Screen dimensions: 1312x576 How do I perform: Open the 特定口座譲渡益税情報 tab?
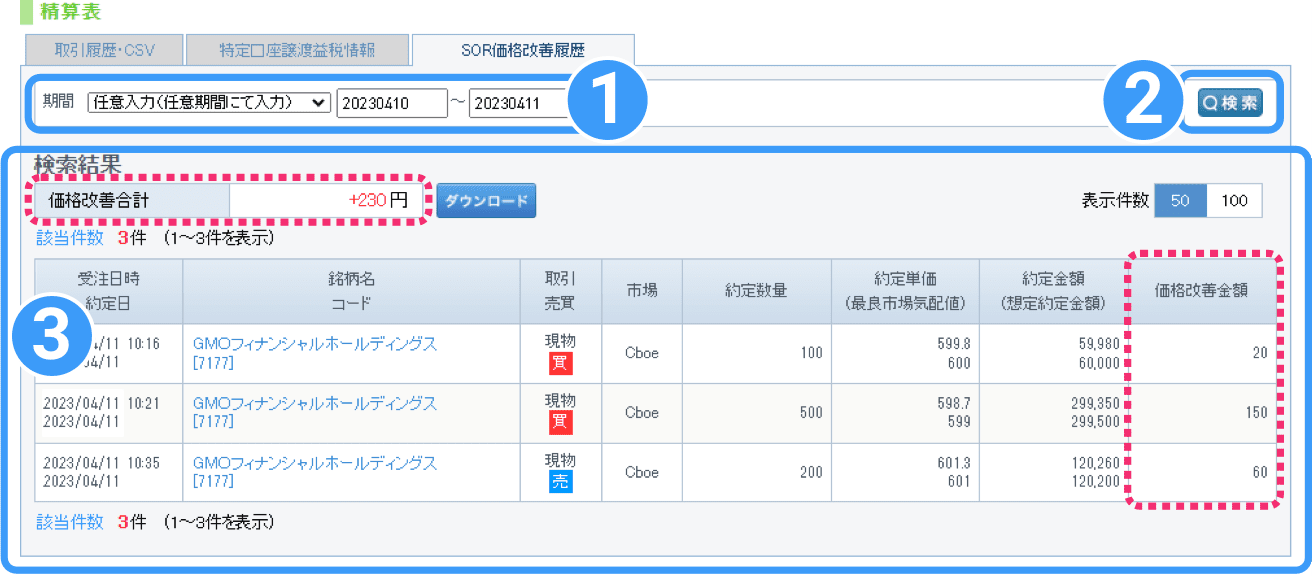point(296,50)
